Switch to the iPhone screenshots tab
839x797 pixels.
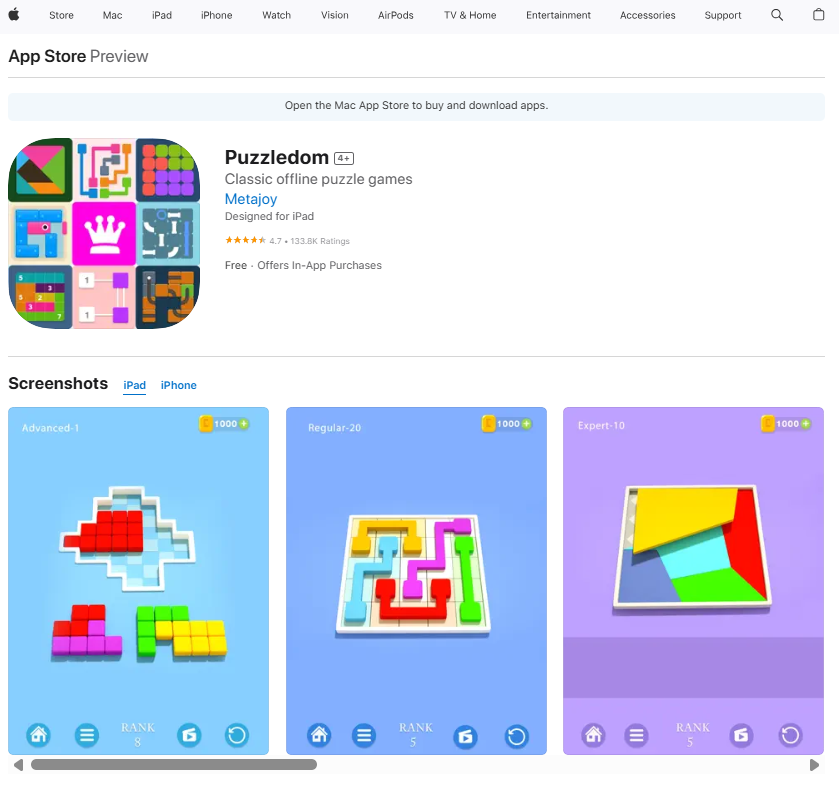(x=179, y=385)
